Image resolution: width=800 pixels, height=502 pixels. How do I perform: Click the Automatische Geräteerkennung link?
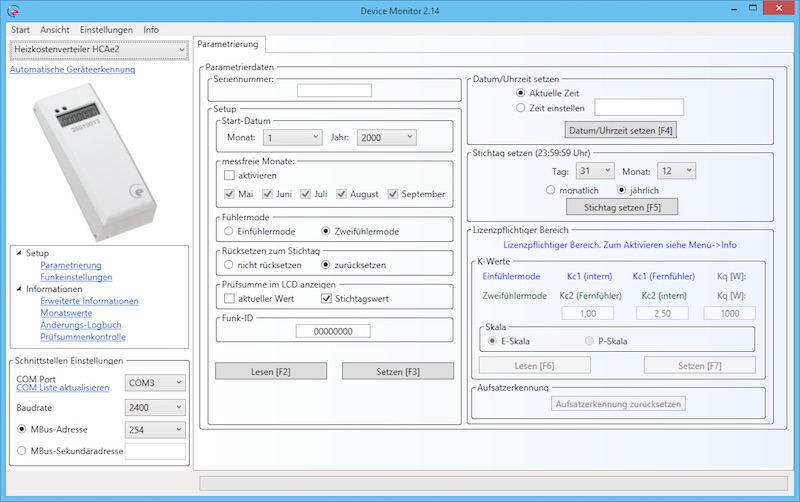point(72,70)
